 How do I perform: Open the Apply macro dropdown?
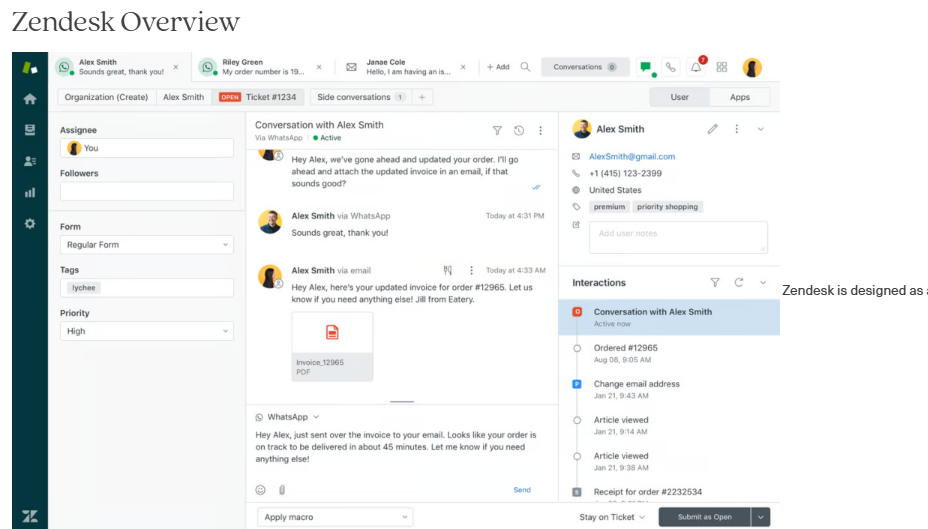click(x=335, y=517)
